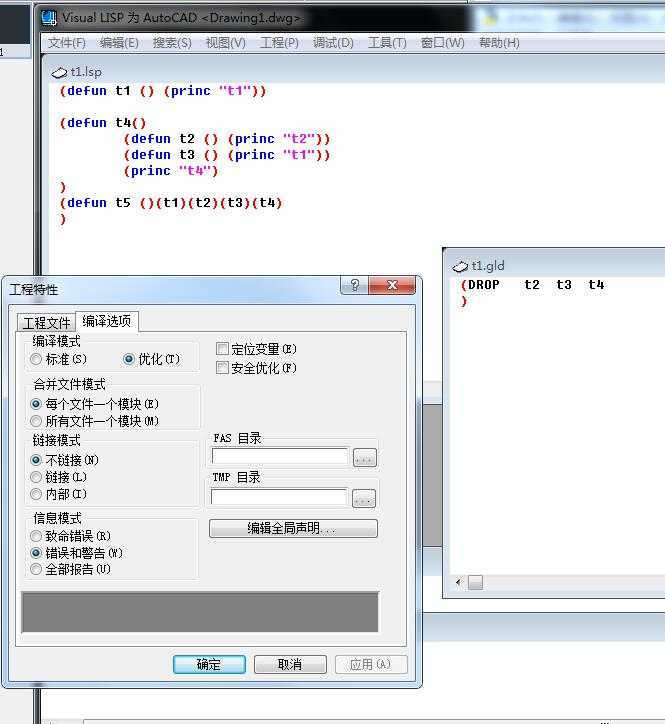665x724 pixels.
Task: Click the DROP text in t1.gld editor
Action: coord(484,285)
